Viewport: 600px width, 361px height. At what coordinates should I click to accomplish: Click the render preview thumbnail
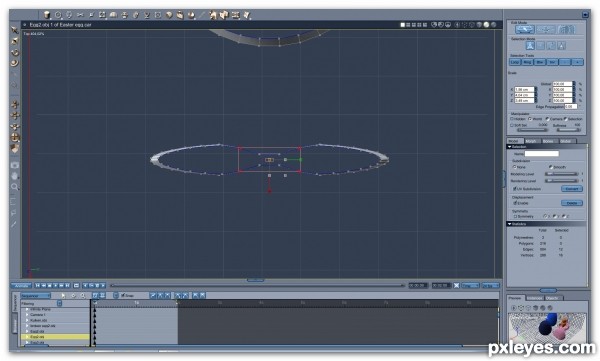[547, 328]
